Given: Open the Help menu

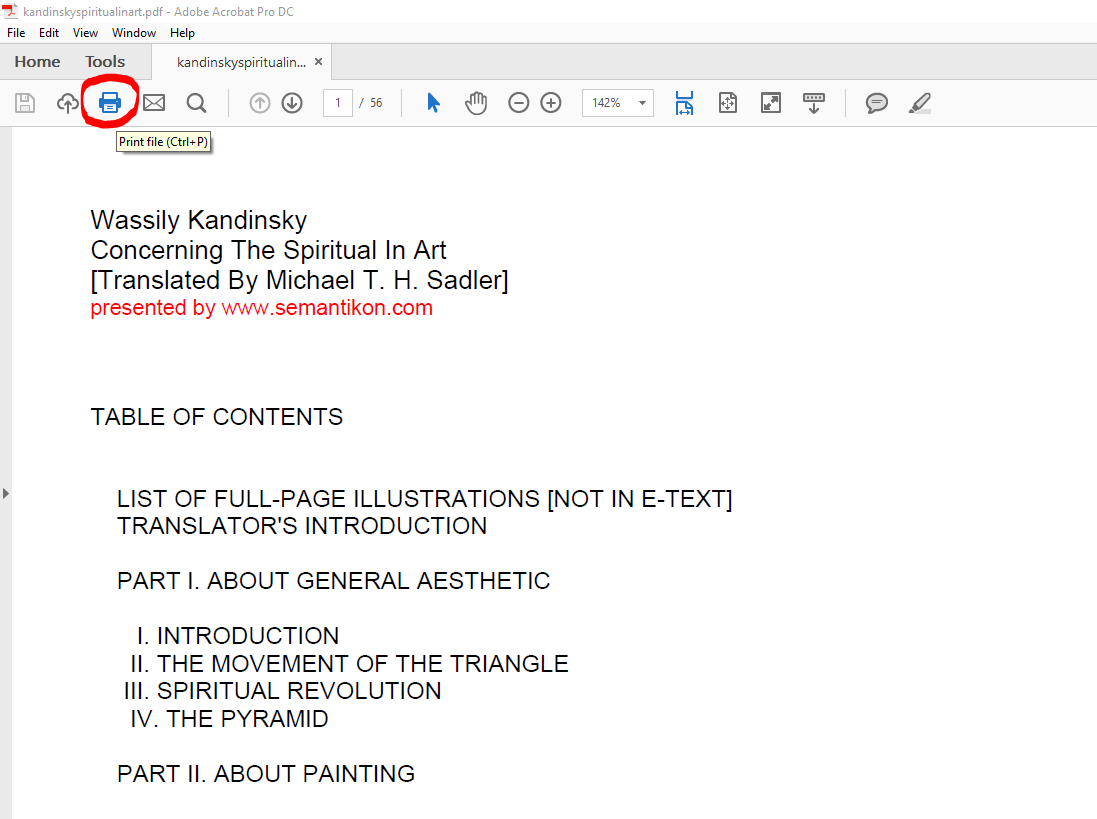Looking at the screenshot, I should (182, 33).
